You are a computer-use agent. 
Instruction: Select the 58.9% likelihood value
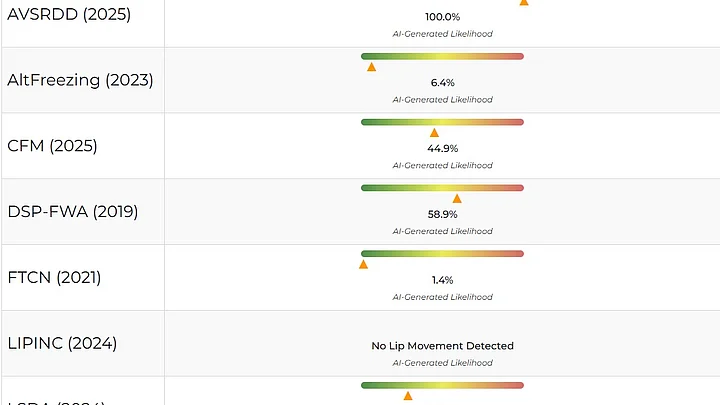click(442, 214)
